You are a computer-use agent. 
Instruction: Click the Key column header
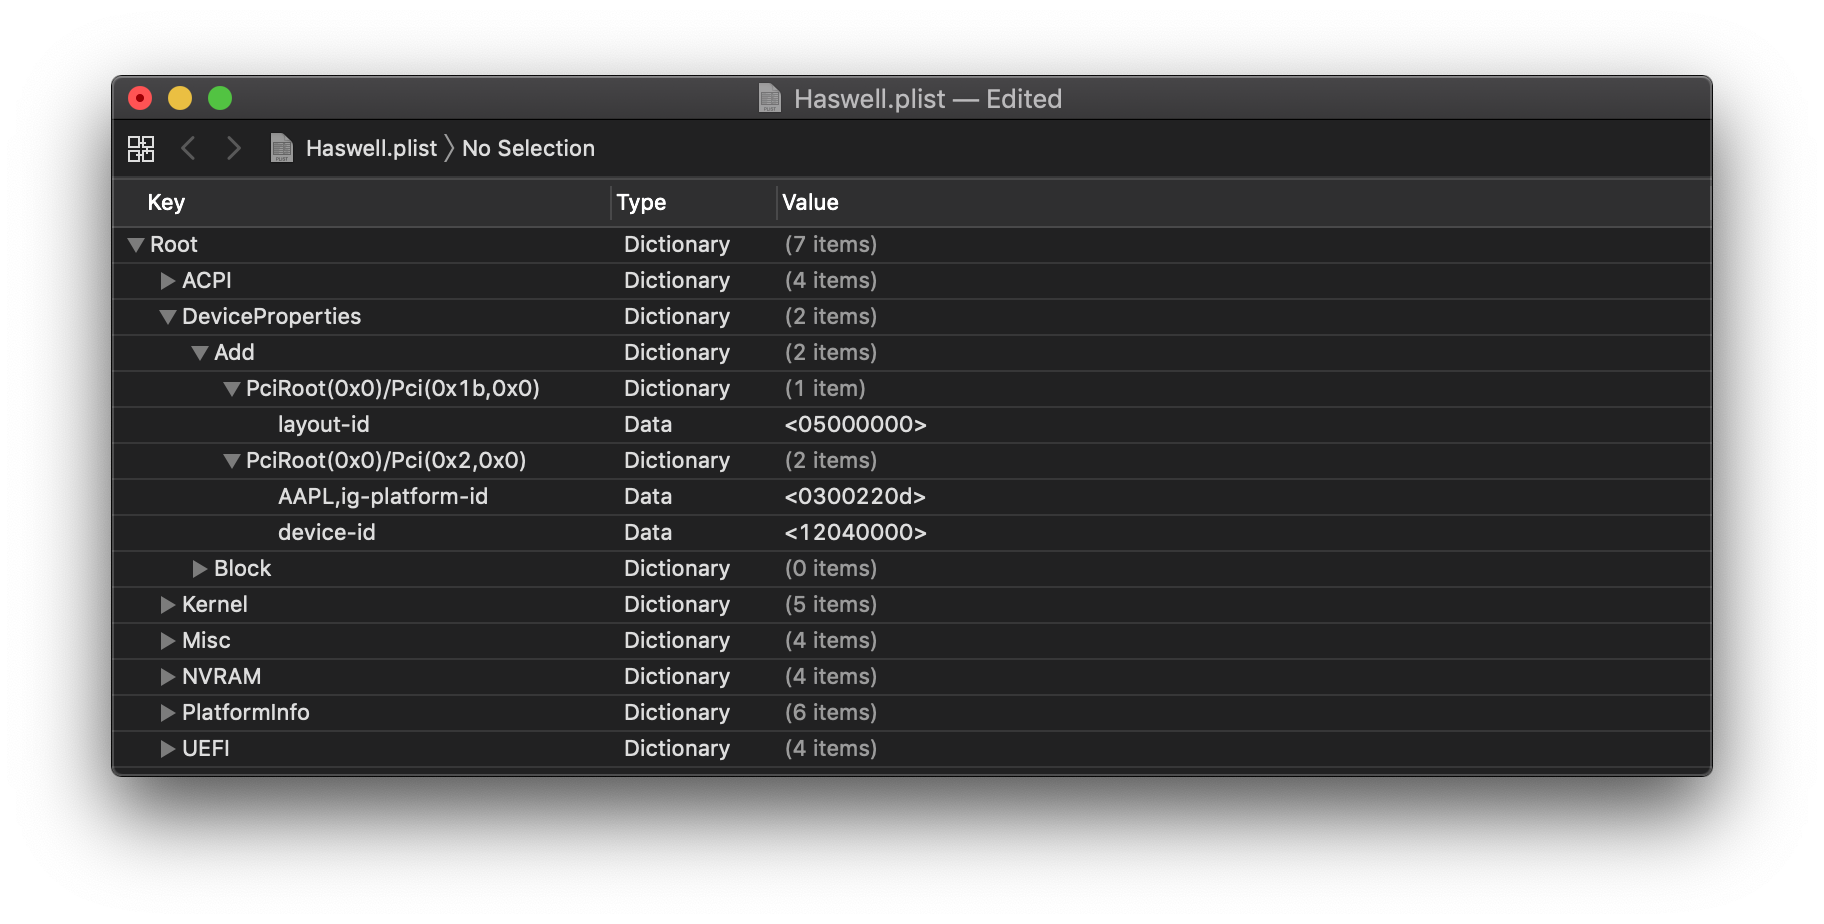(166, 202)
